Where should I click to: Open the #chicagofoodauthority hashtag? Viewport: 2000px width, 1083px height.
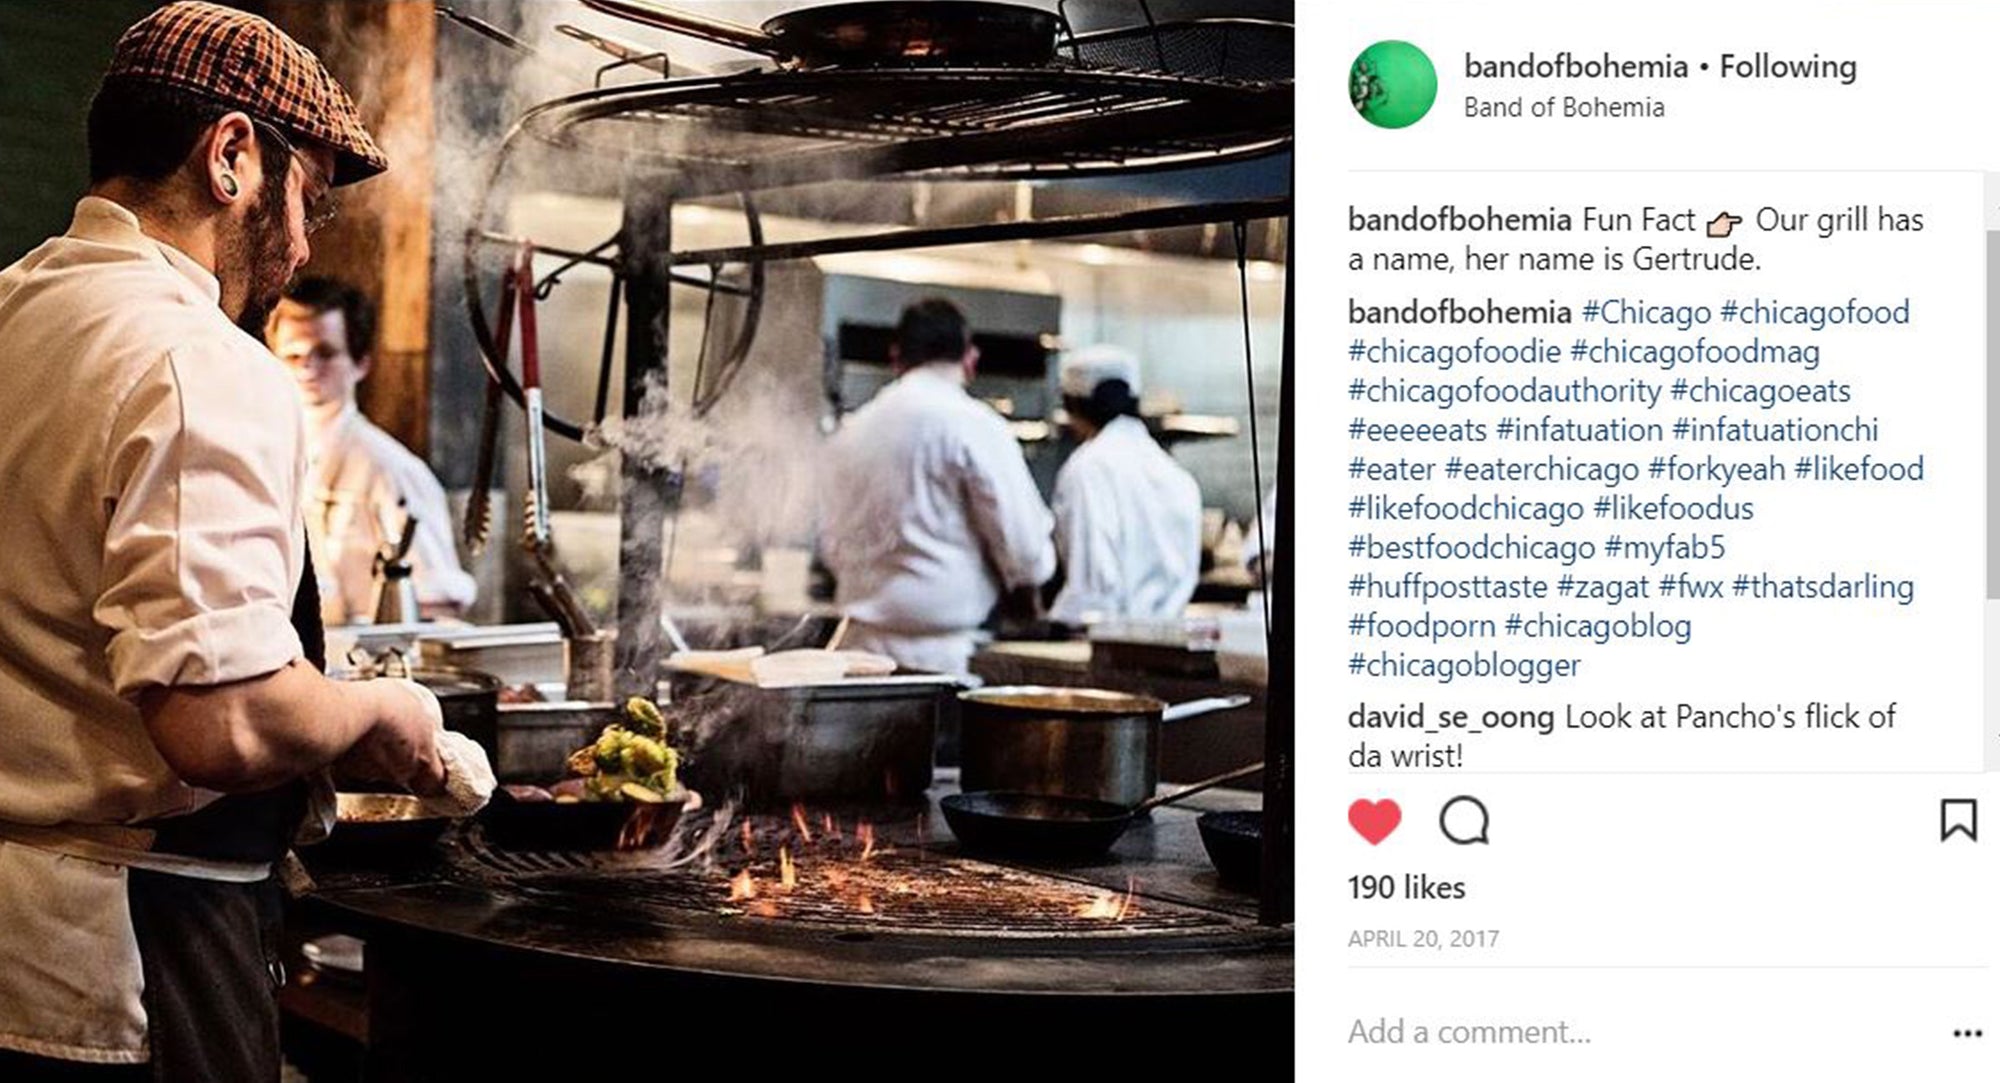1504,391
